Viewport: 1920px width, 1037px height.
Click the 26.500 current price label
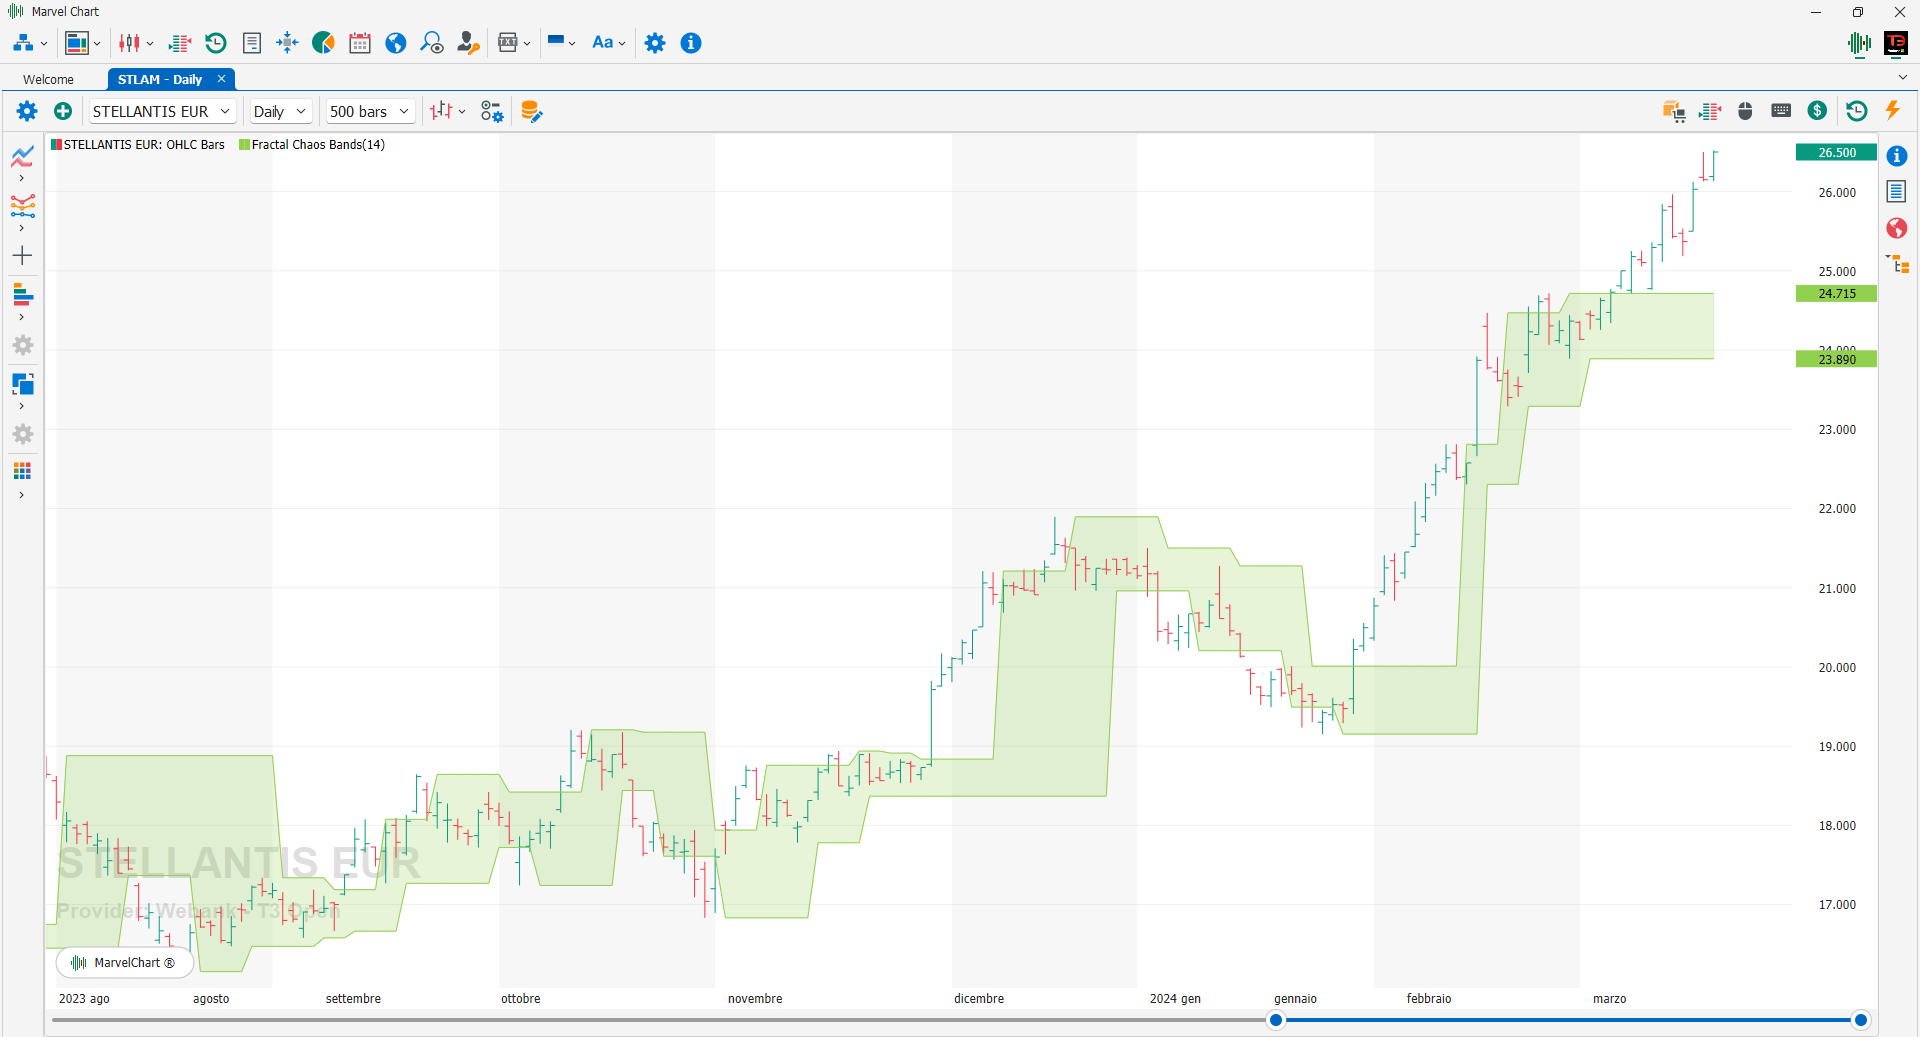tap(1836, 153)
